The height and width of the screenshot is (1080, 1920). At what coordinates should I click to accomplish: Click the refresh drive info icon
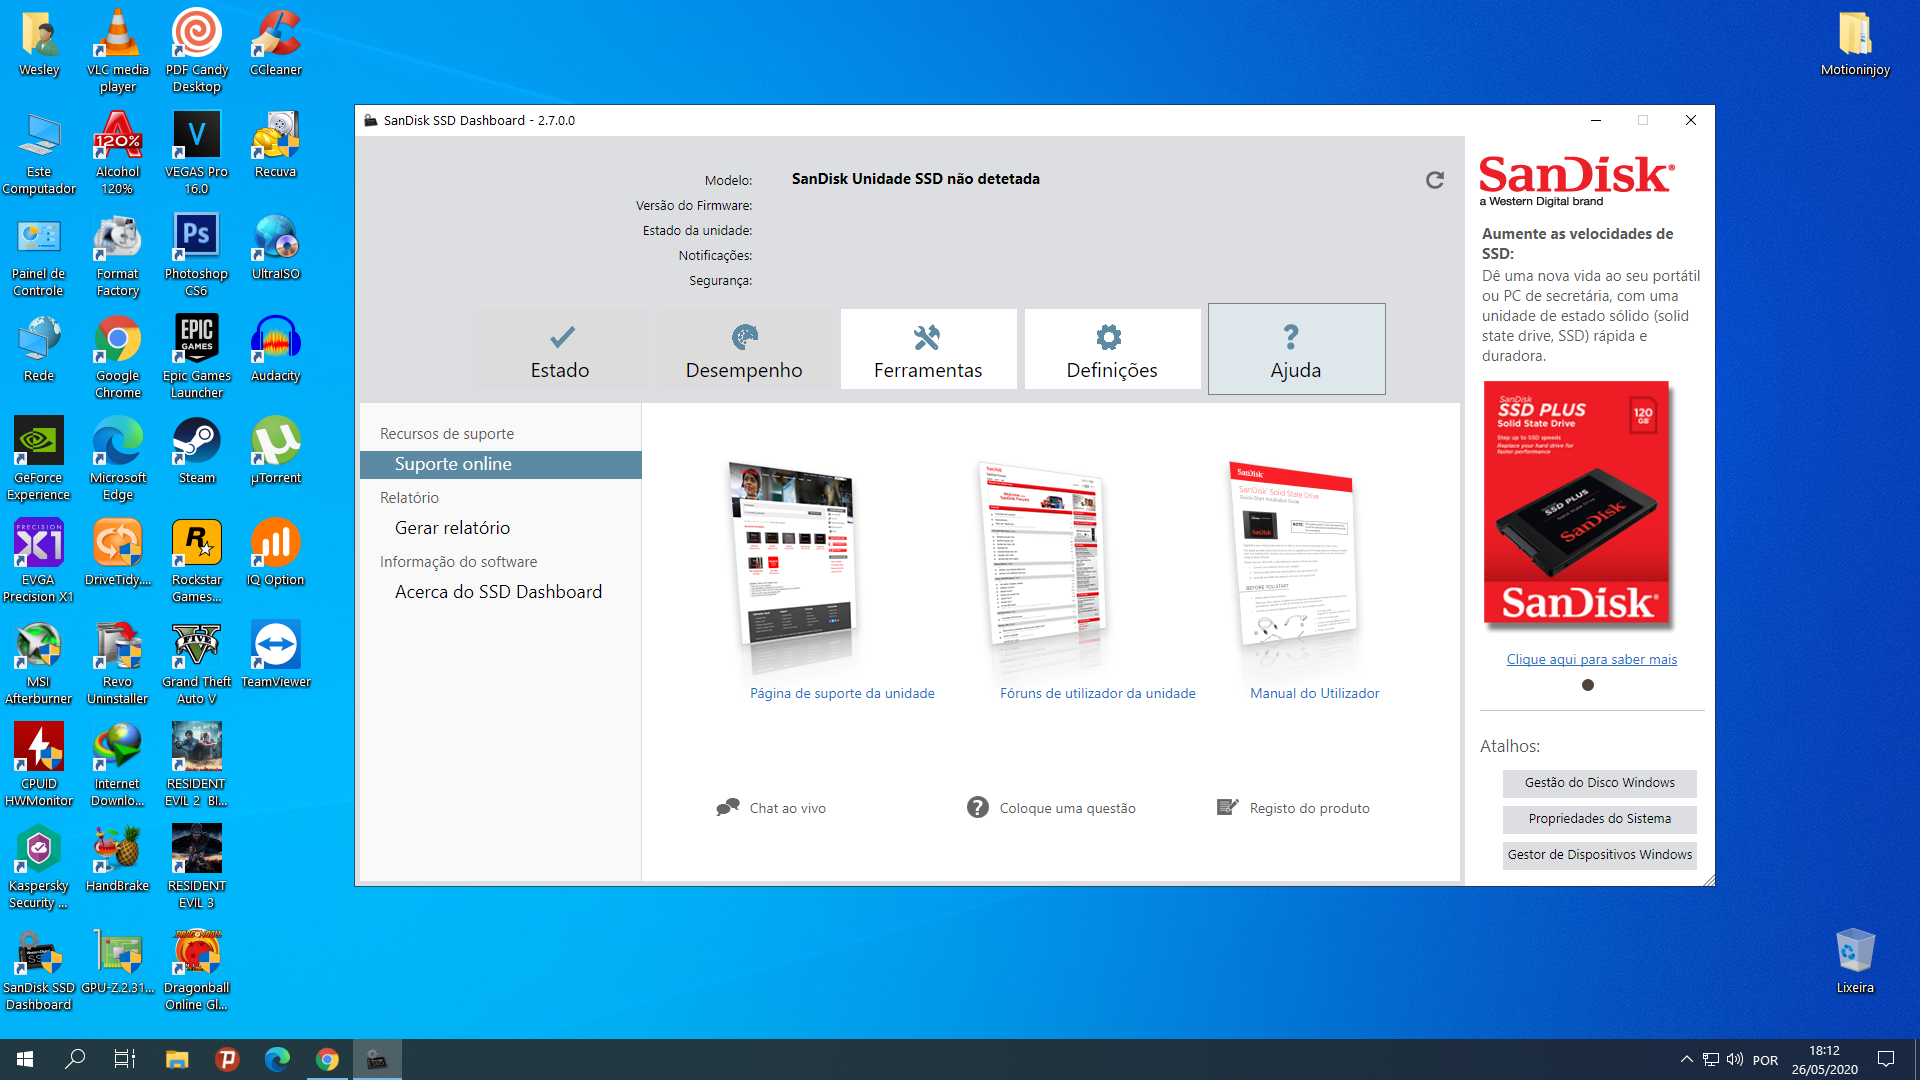point(1434,180)
